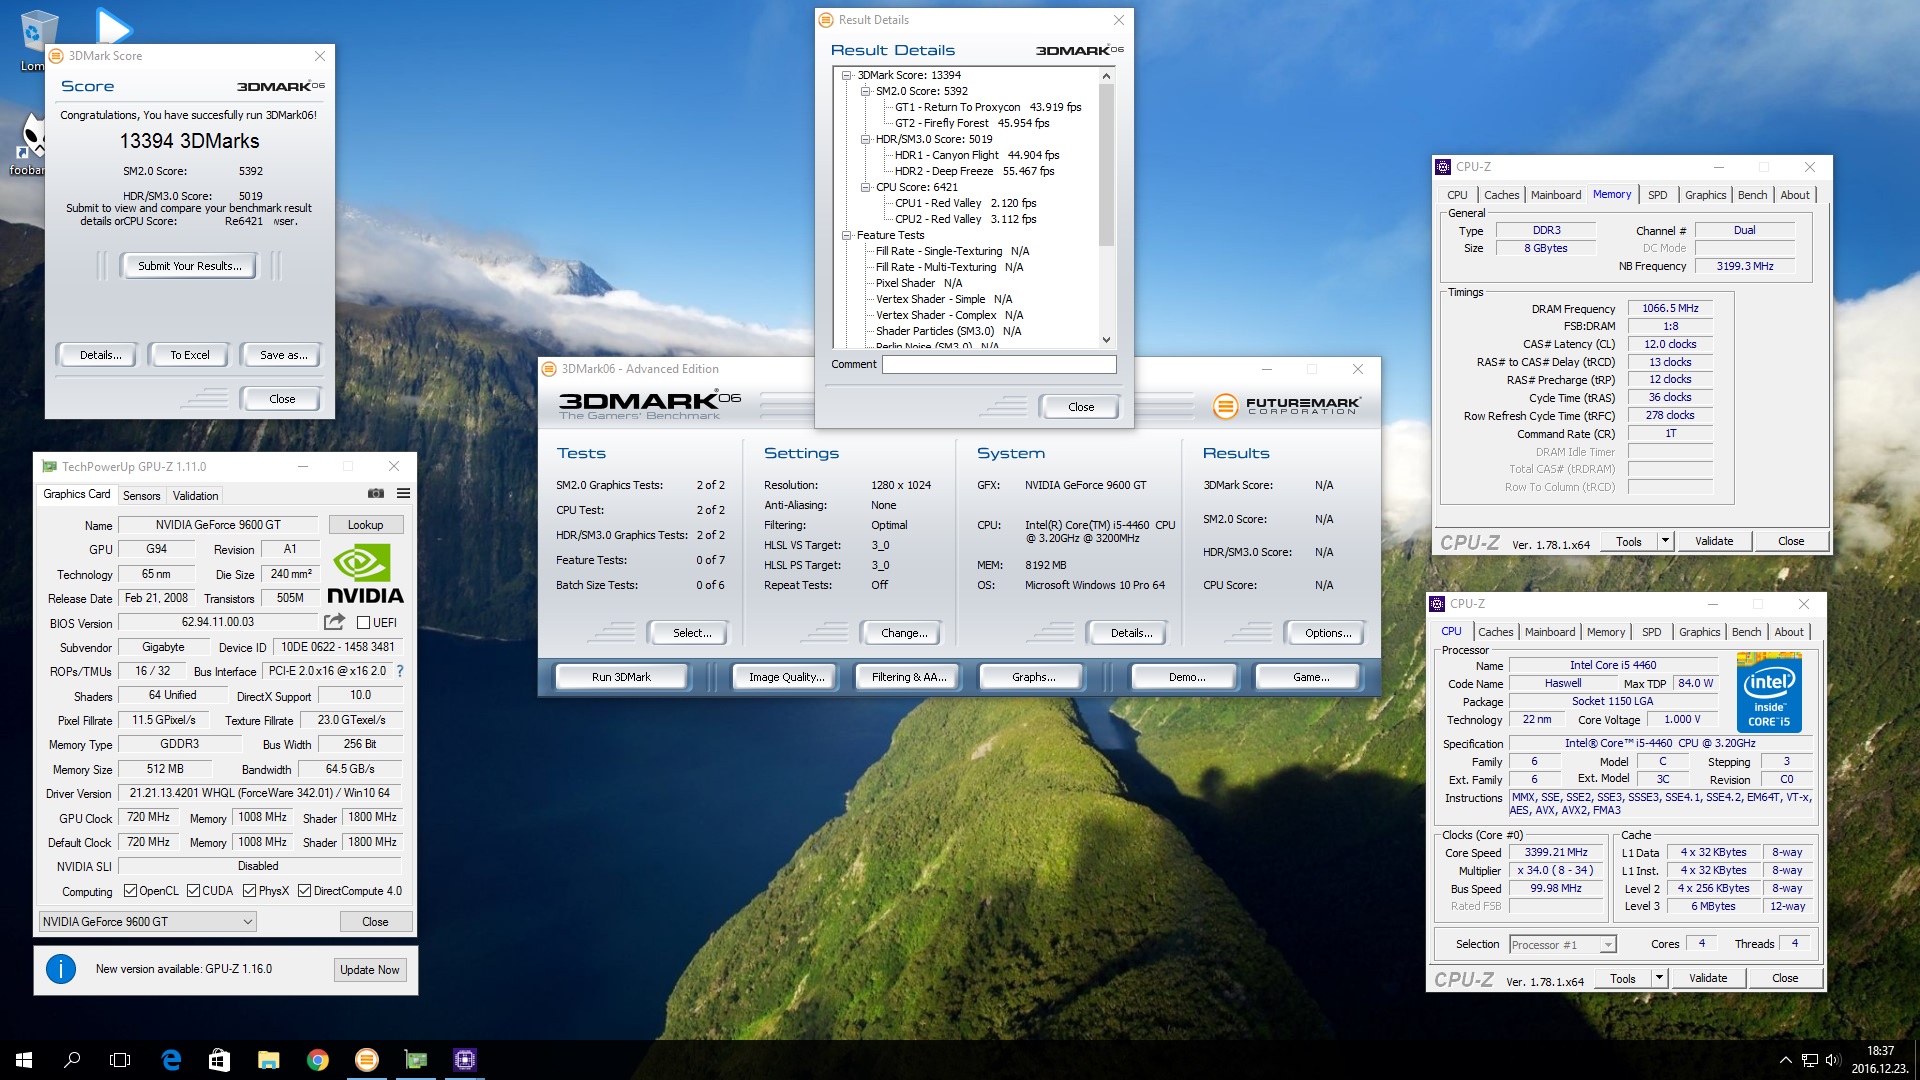Switch to CPU-Z taskbar icon

click(x=465, y=1060)
